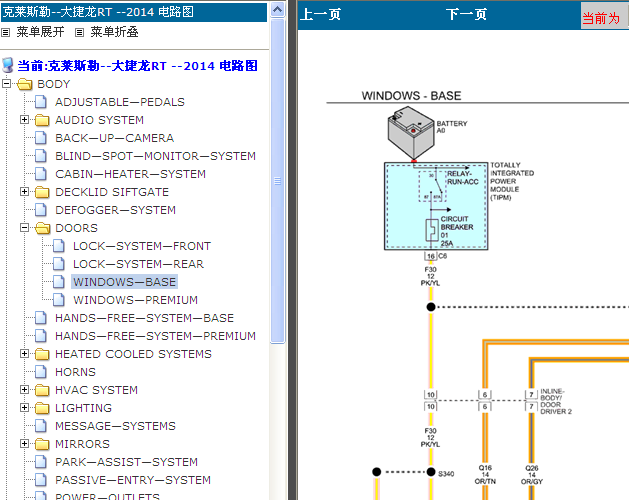
Task: Open the BACK—UP—CAMERA diagram
Action: [115, 138]
